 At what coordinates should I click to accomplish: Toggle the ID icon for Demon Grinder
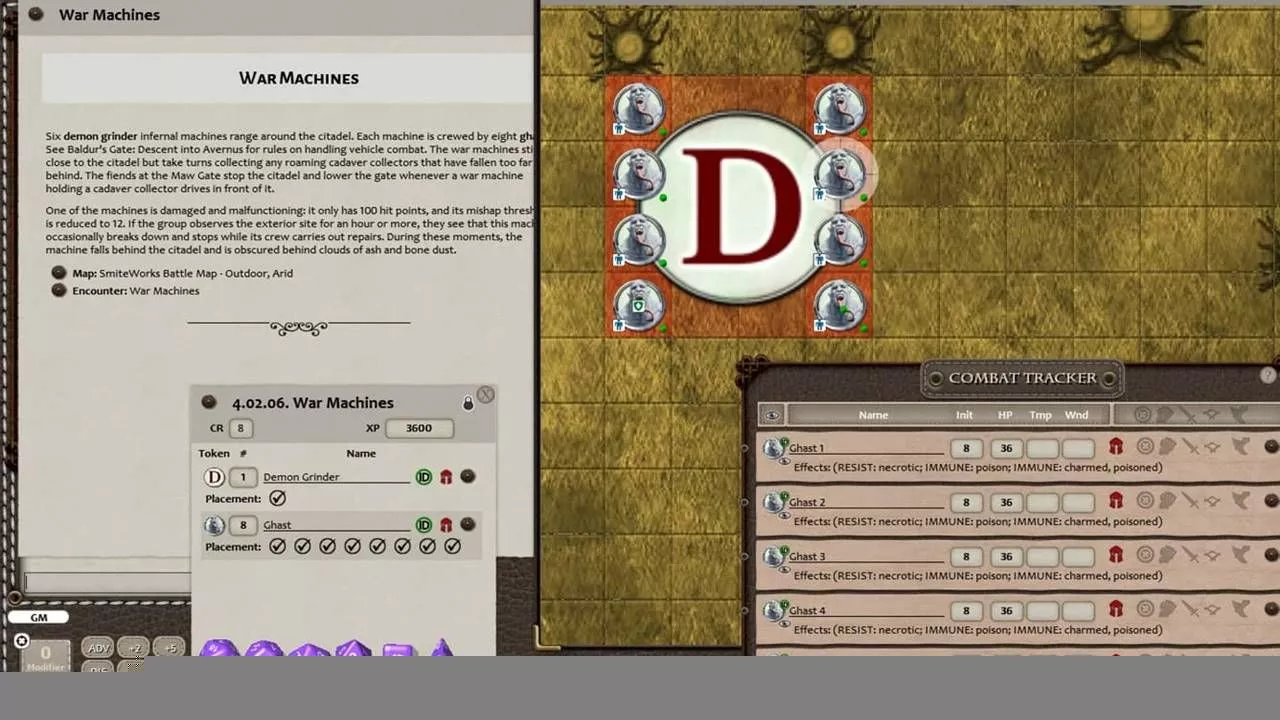coord(424,477)
